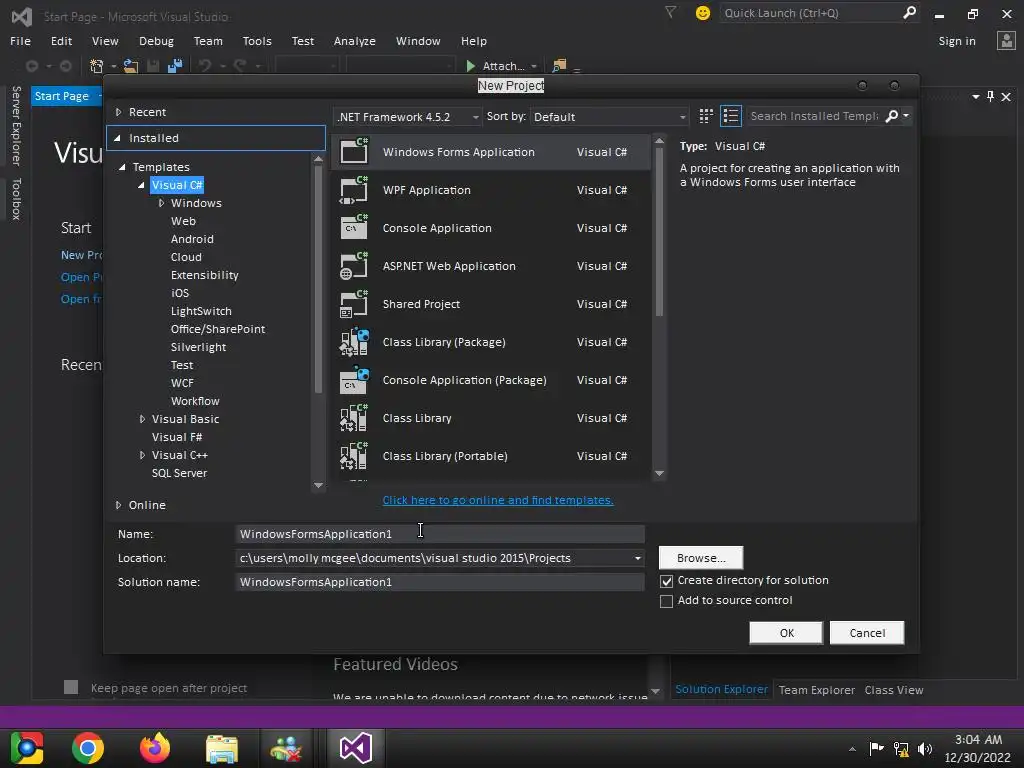The image size is (1024, 768).
Task: Click the category tree vertical scrollbar thumb
Action: pos(319,280)
